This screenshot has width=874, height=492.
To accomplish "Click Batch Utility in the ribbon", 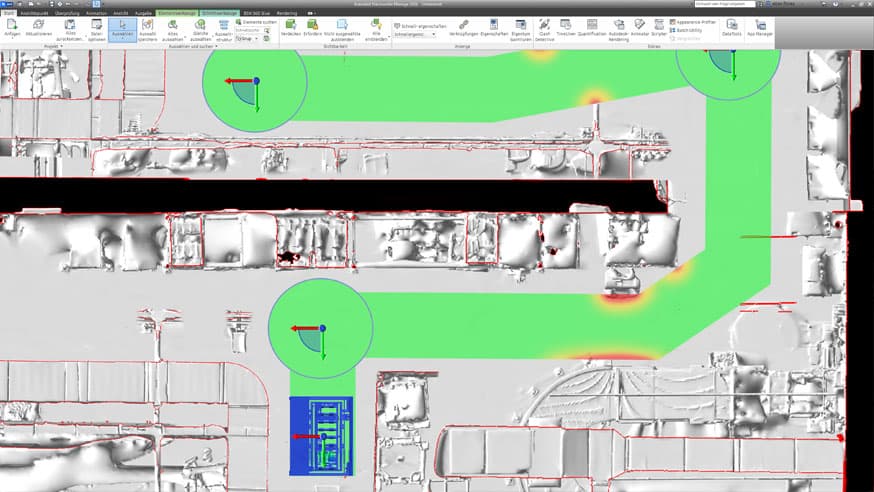I will 686,31.
